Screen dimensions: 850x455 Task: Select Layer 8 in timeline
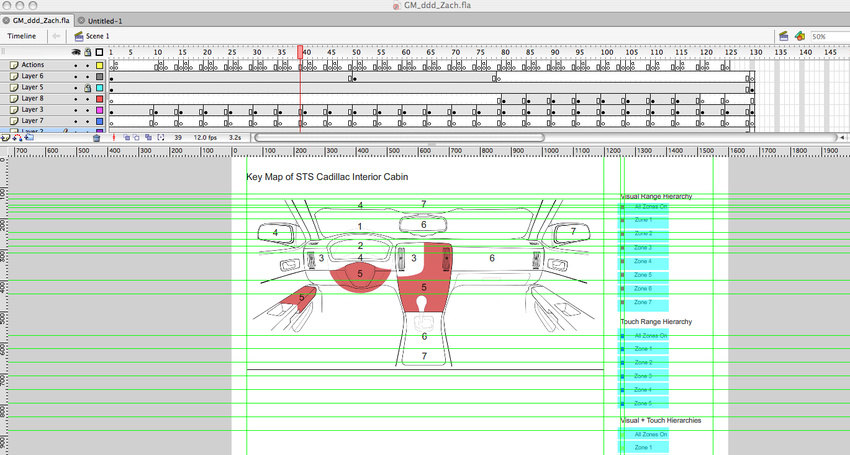tap(33, 99)
